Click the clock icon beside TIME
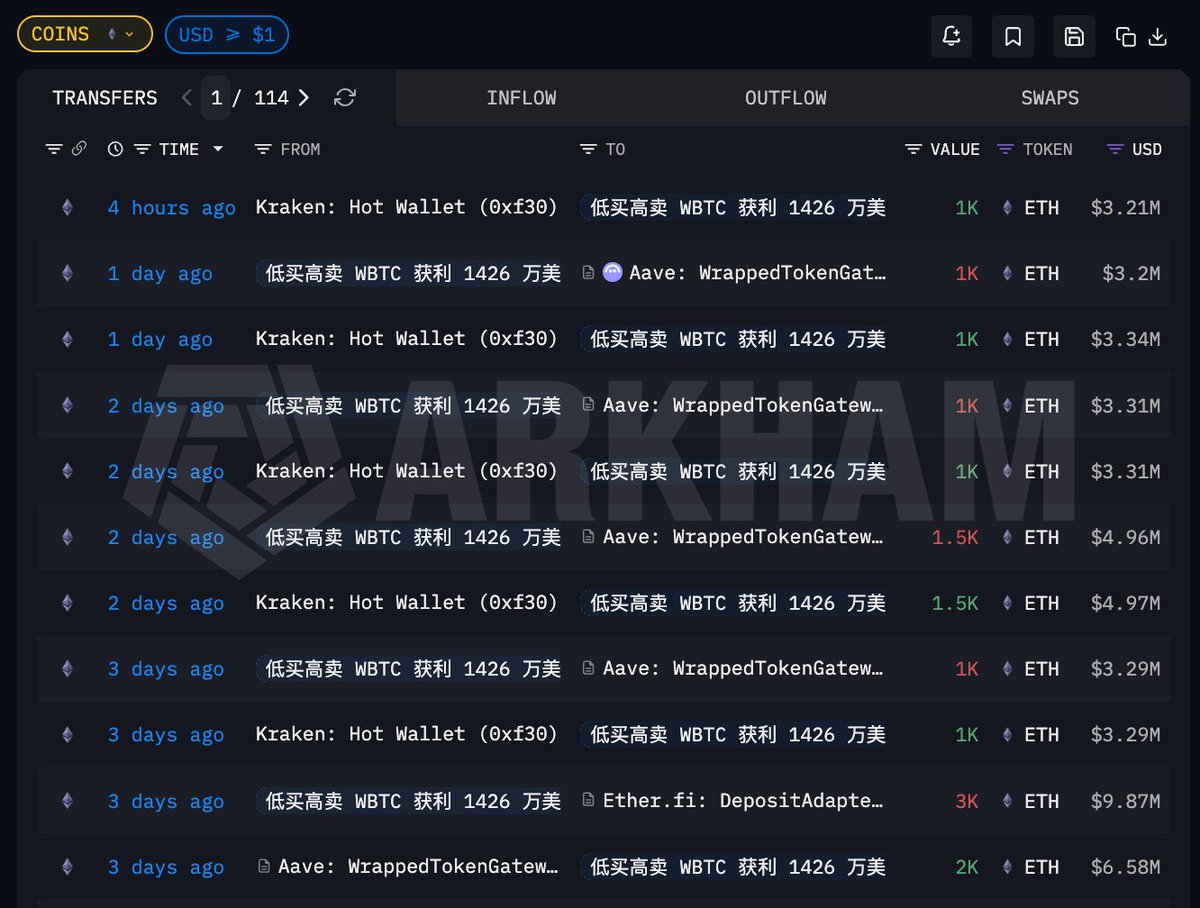The width and height of the screenshot is (1200, 908). coord(115,149)
